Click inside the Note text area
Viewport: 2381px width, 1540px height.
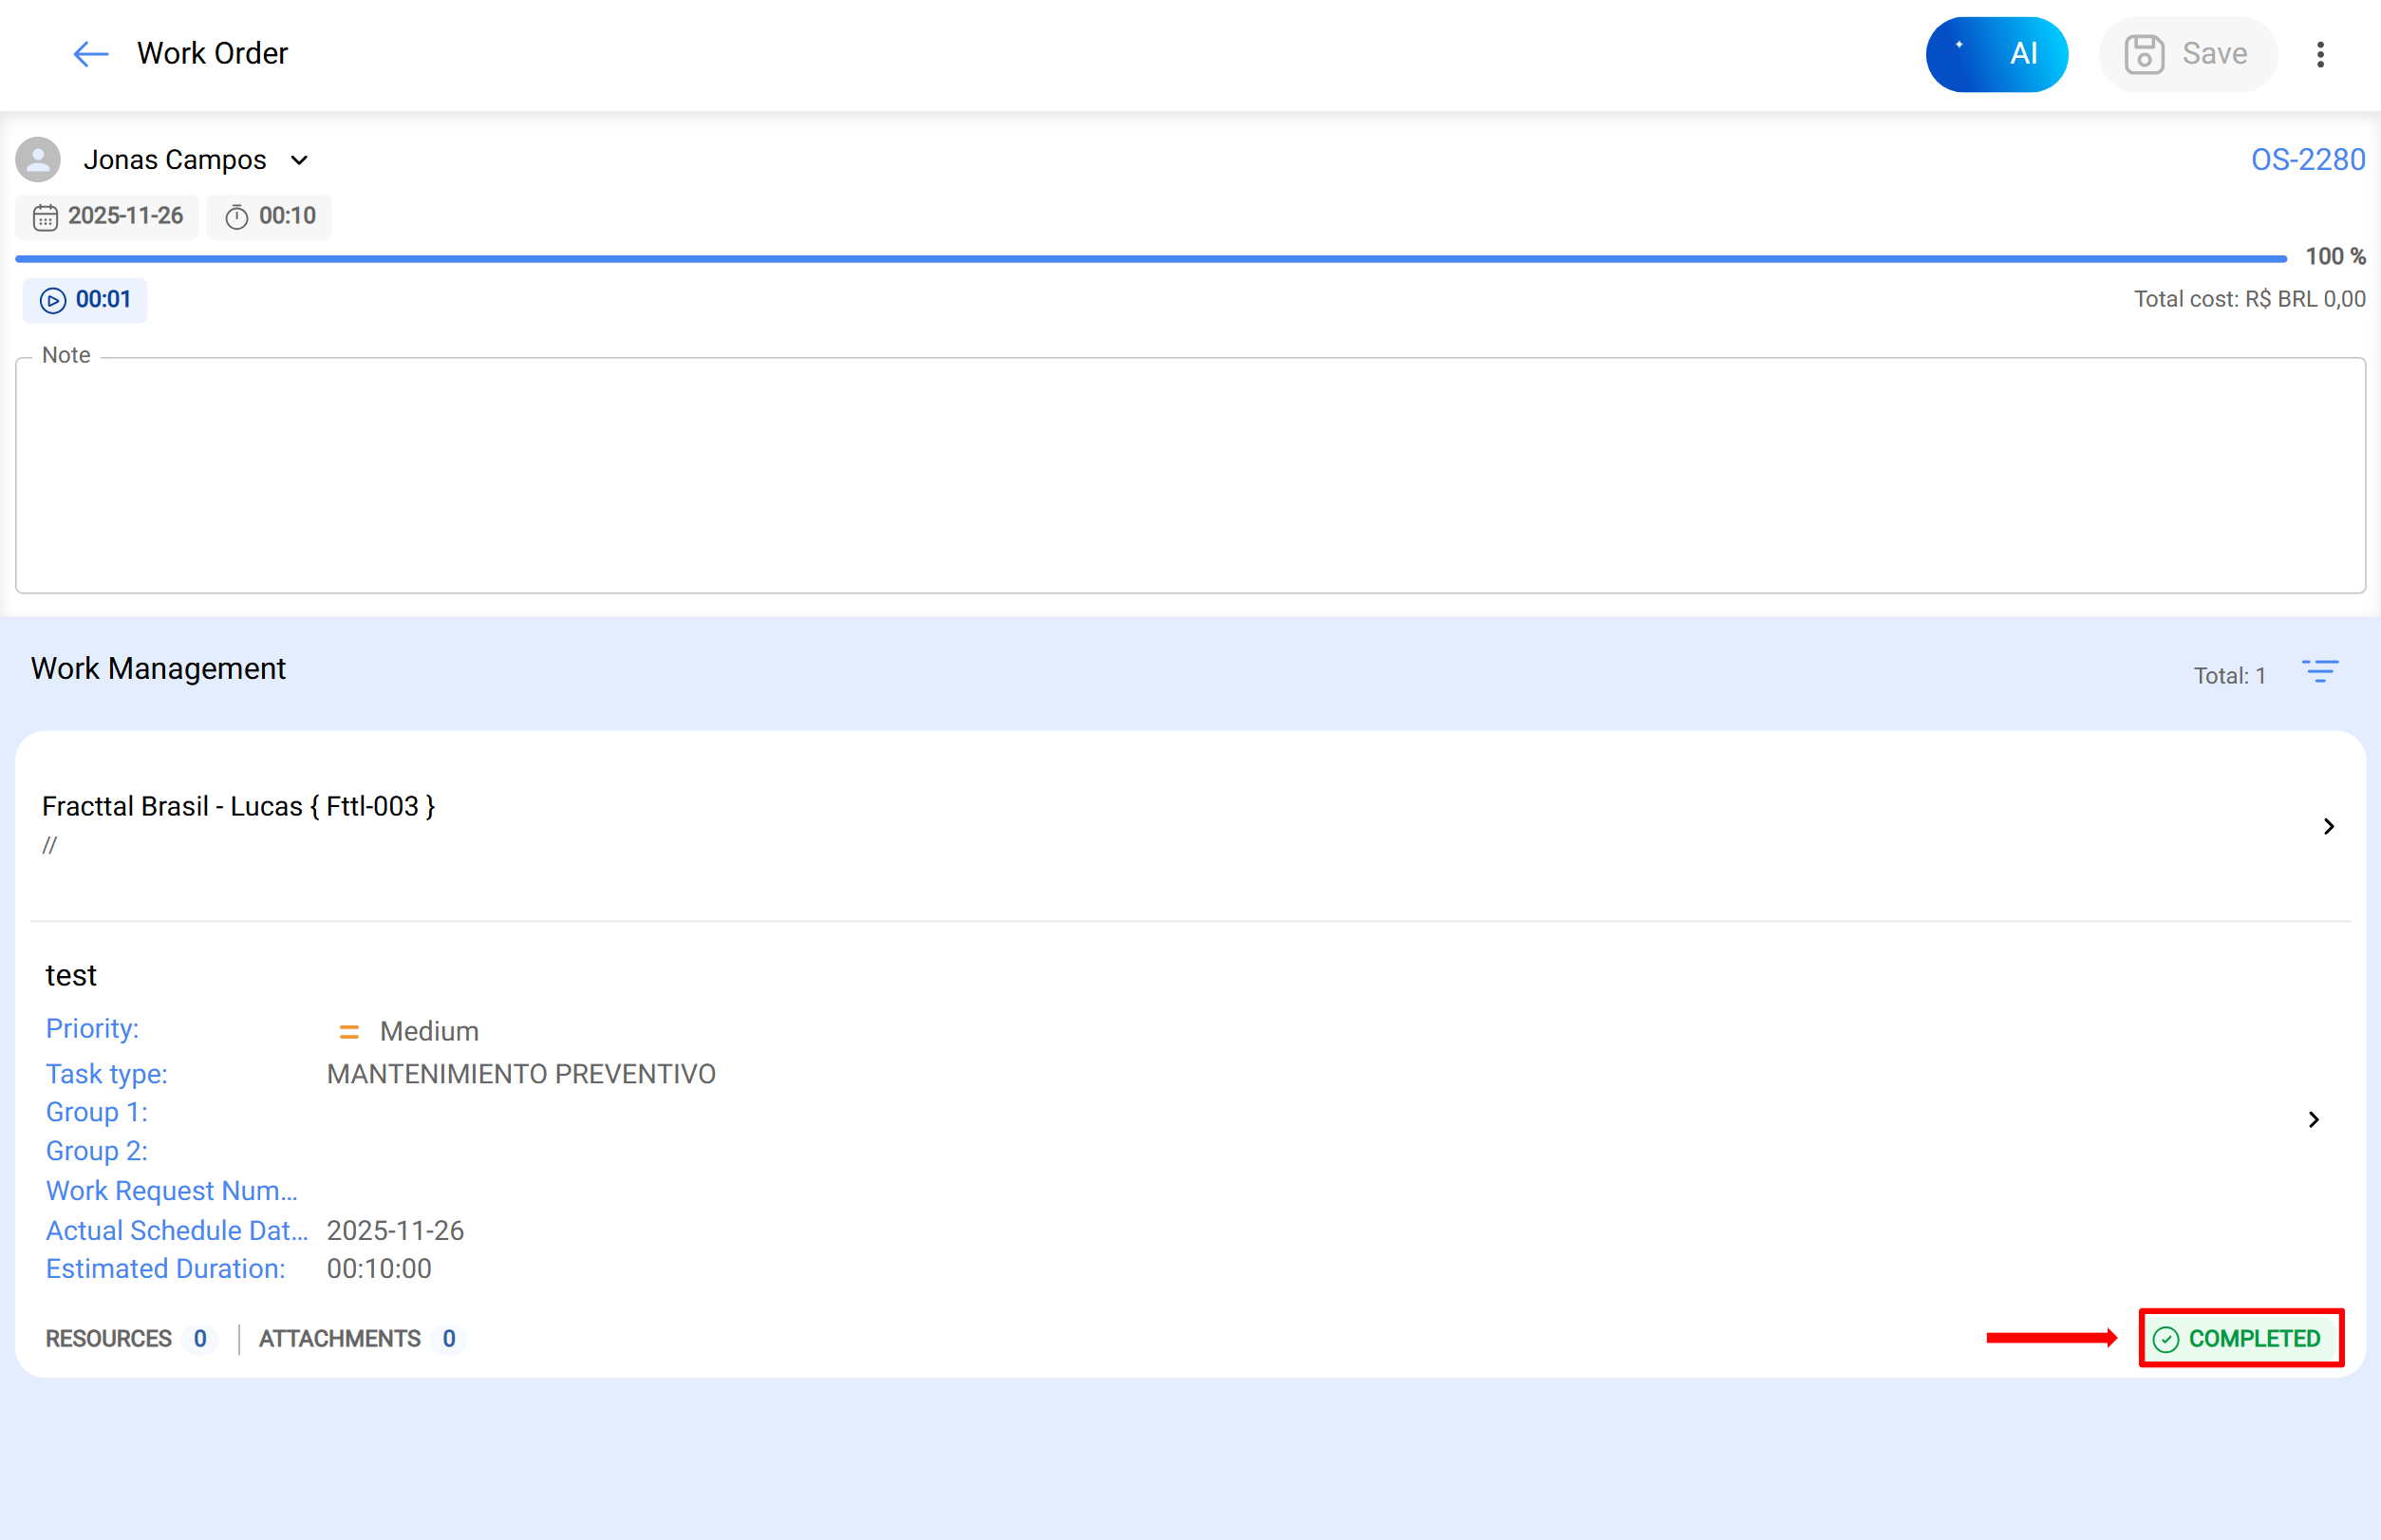click(x=1190, y=477)
